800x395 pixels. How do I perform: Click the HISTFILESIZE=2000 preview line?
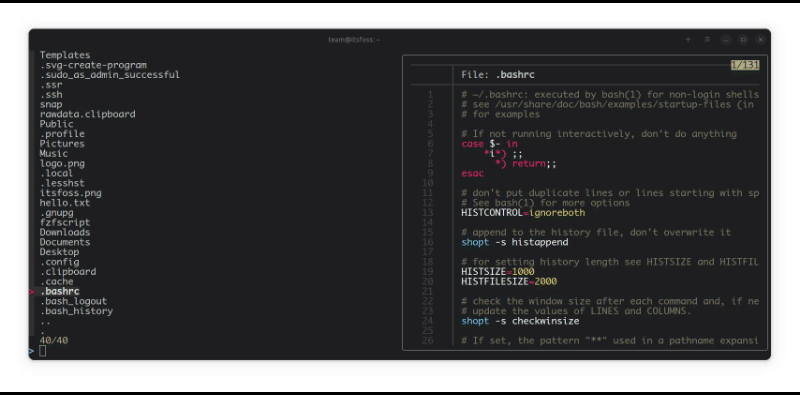click(509, 282)
